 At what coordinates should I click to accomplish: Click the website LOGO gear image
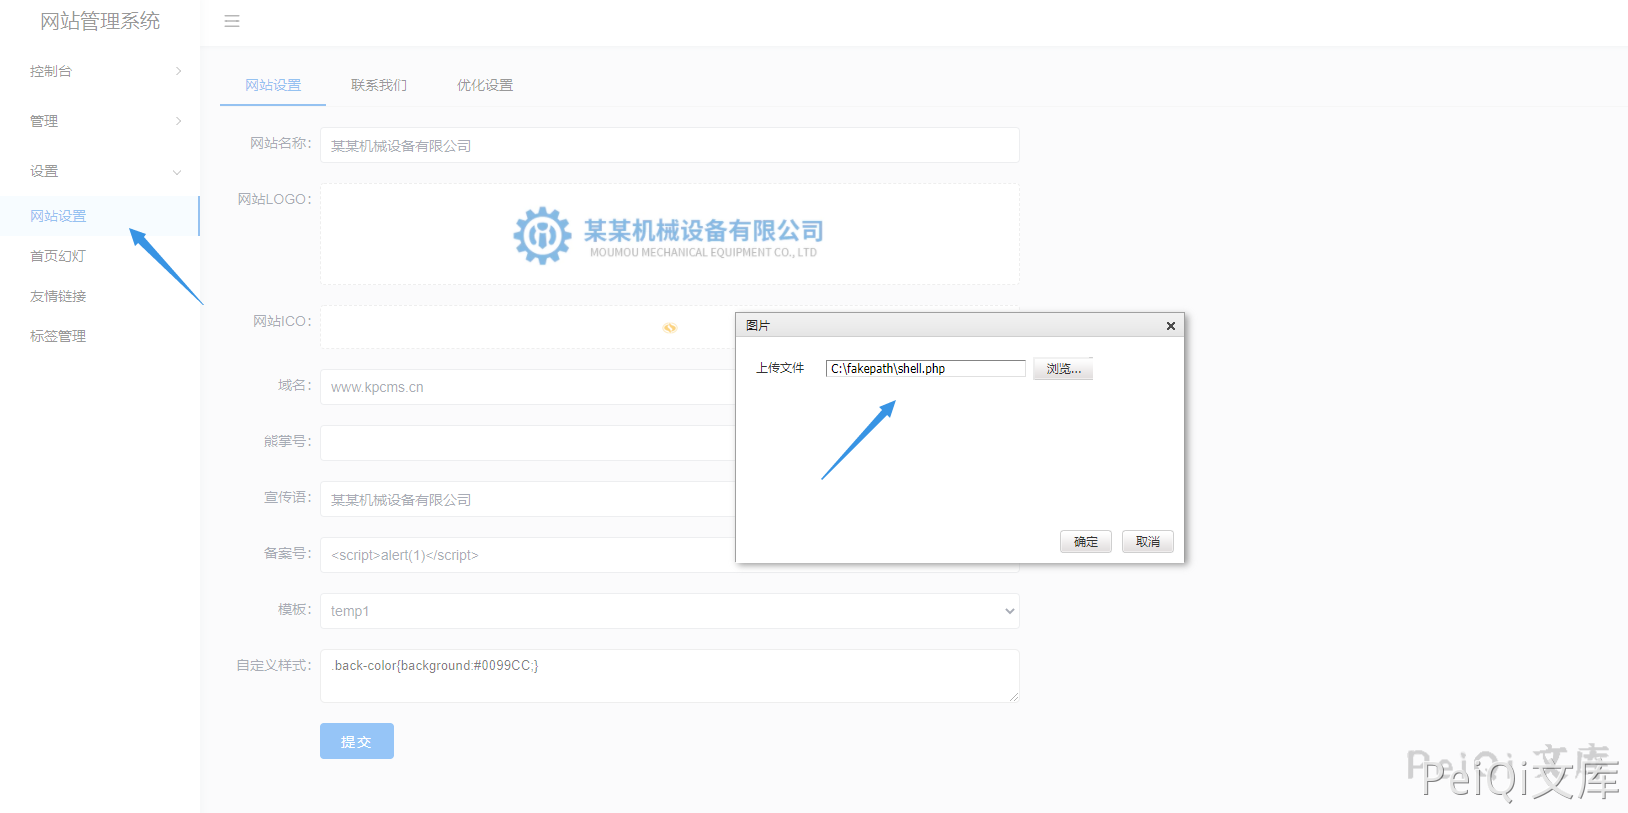543,235
